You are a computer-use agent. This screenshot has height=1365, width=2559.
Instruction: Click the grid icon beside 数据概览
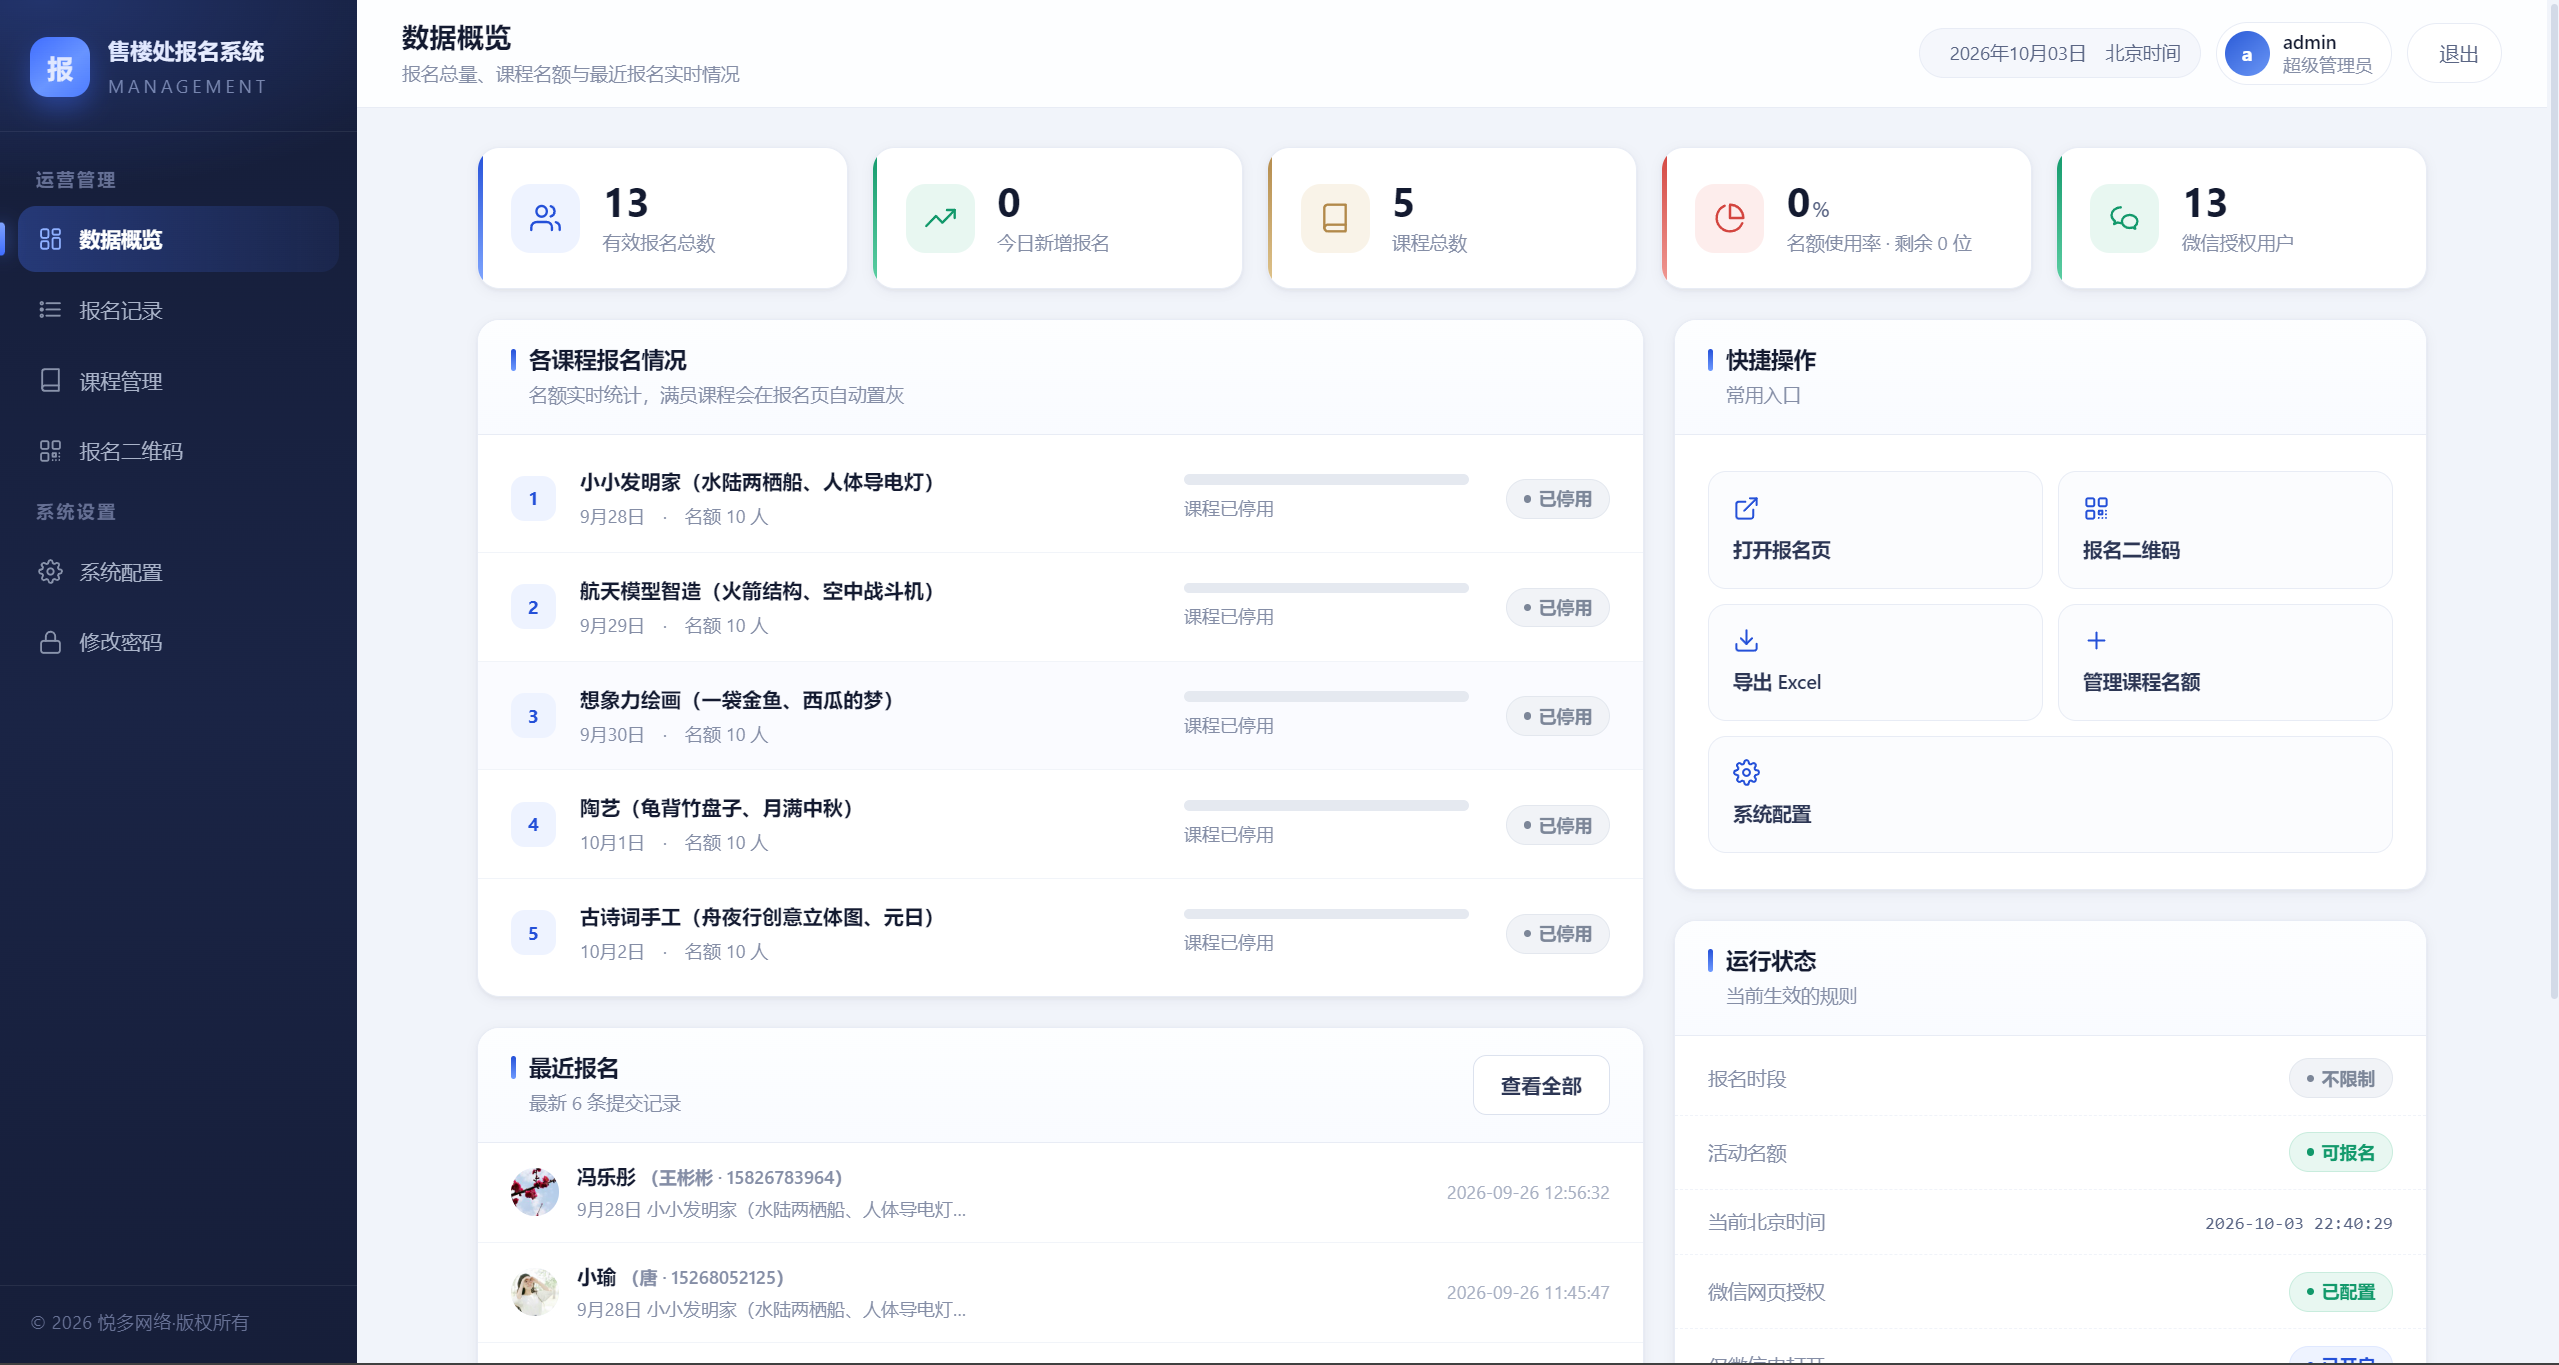(50, 239)
